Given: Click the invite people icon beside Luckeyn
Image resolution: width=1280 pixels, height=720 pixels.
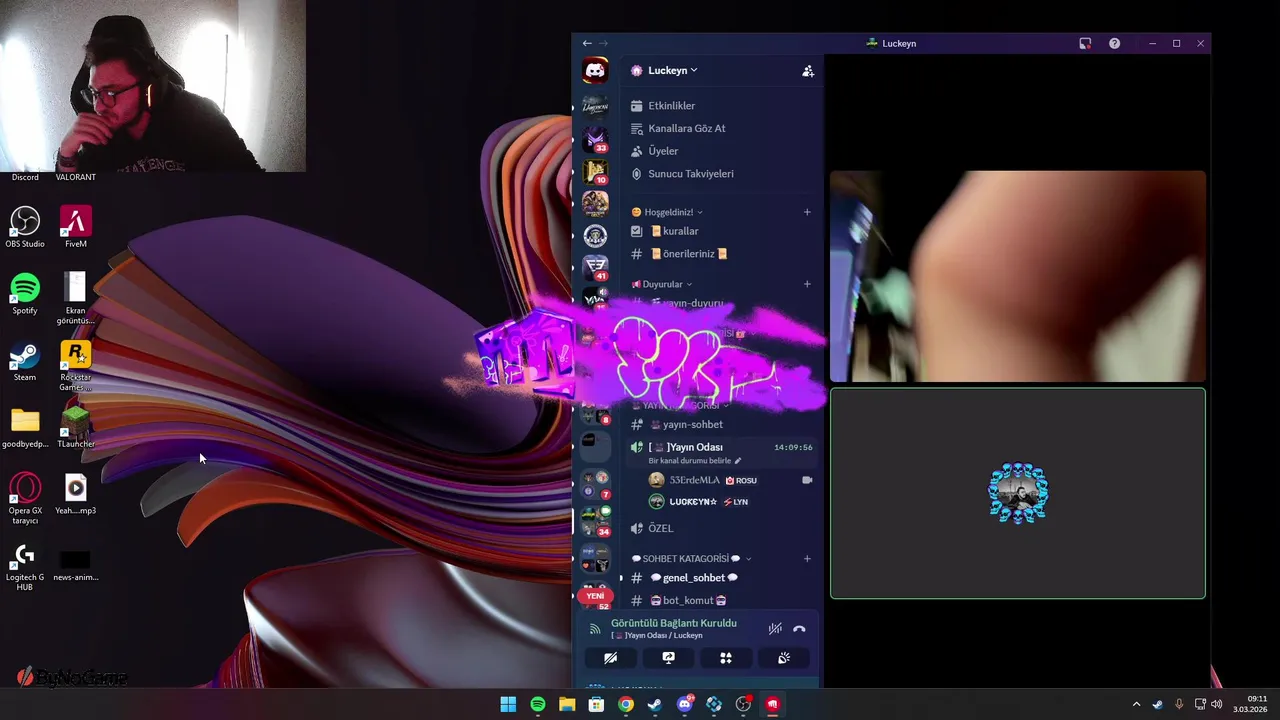Looking at the screenshot, I should [807, 71].
